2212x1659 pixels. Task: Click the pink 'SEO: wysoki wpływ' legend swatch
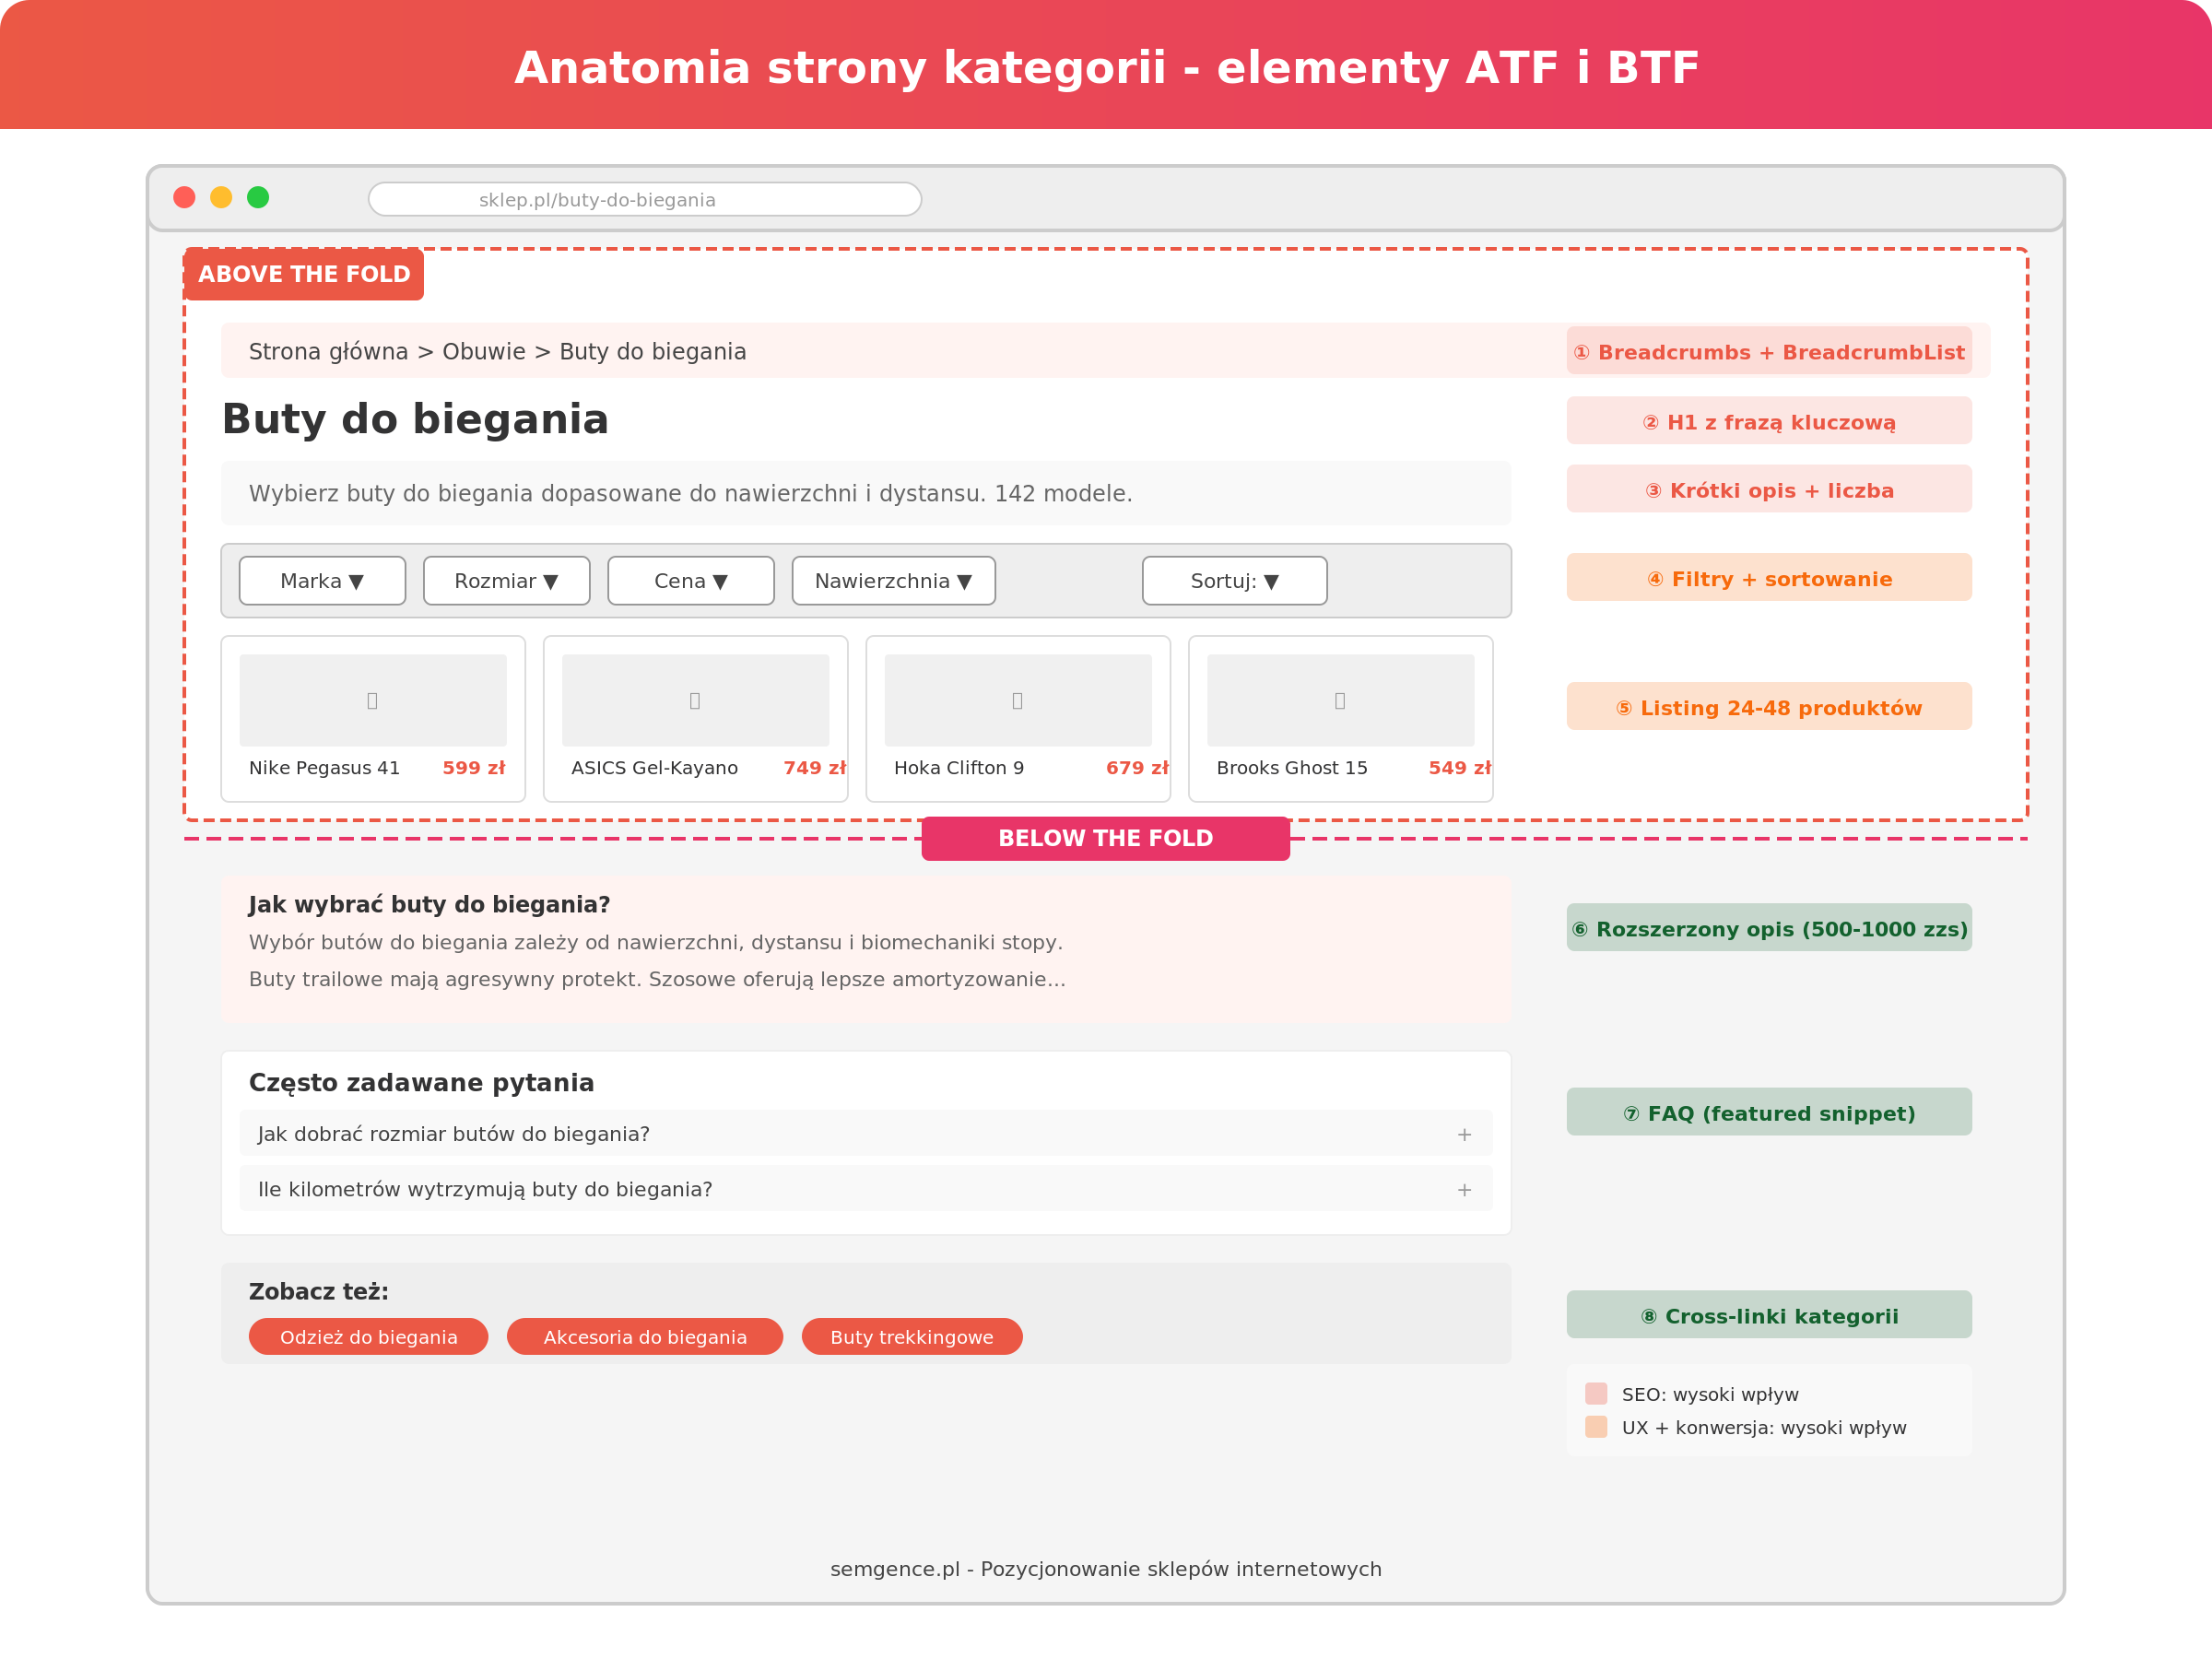tap(1596, 1394)
